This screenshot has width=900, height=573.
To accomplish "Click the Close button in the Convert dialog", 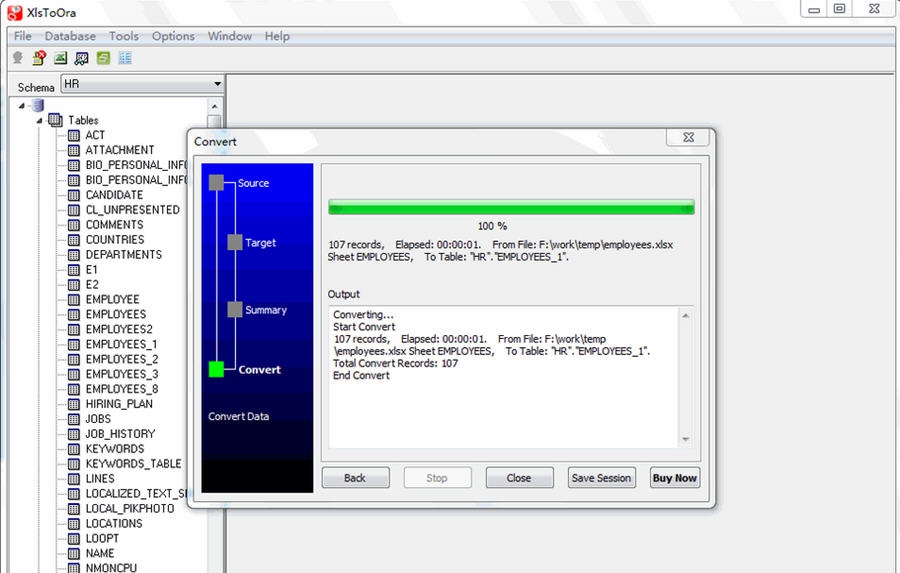I will [x=519, y=478].
